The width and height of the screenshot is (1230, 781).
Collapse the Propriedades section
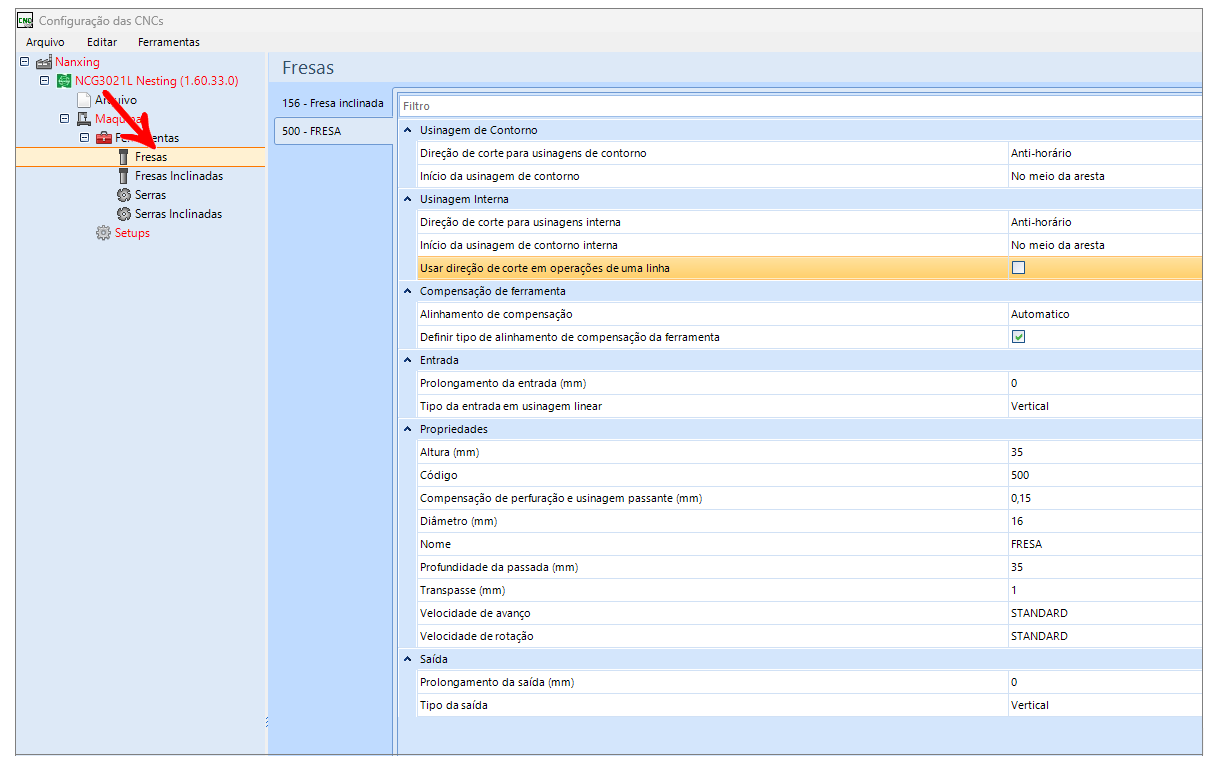[x=407, y=429]
